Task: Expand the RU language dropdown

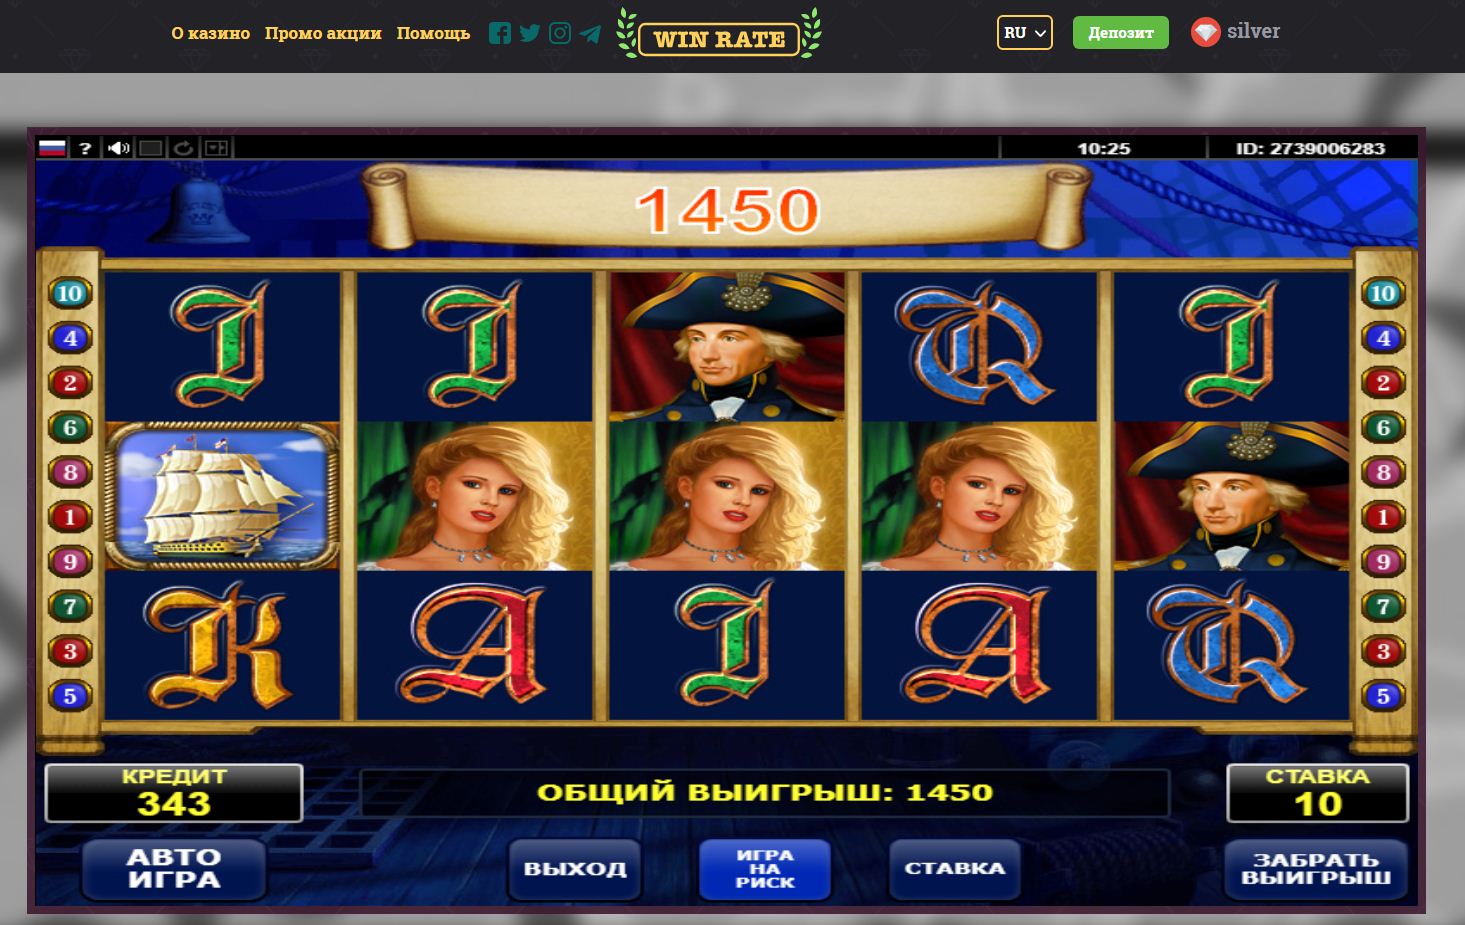Action: pyautogui.click(x=1025, y=32)
